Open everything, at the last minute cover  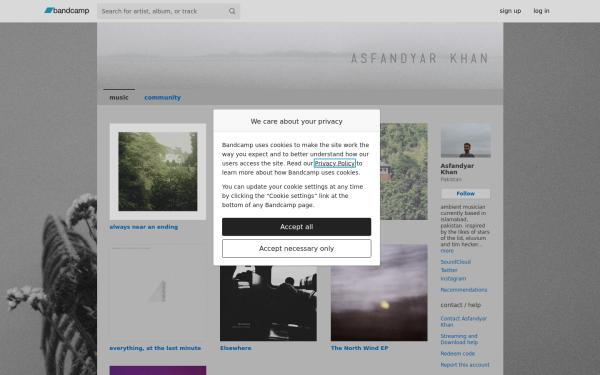pyautogui.click(x=158, y=293)
